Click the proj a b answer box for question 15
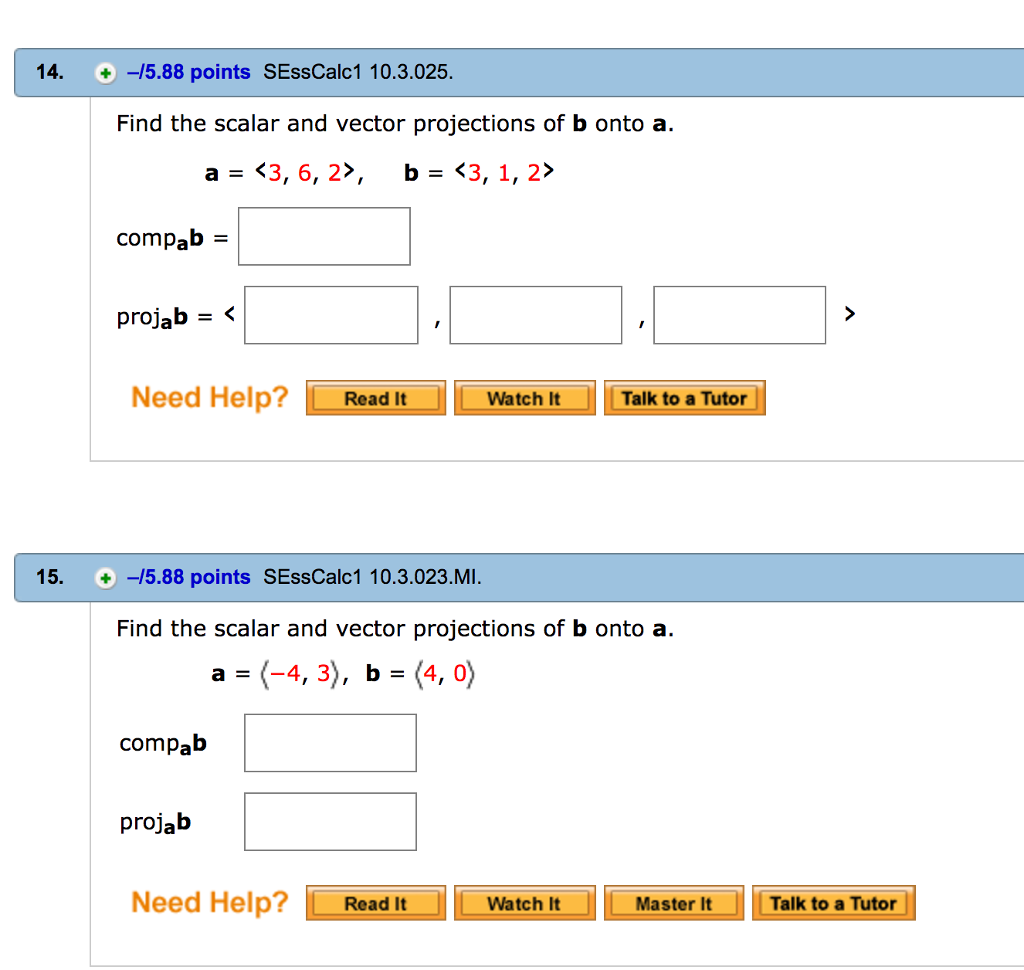1024x970 pixels. coord(330,820)
